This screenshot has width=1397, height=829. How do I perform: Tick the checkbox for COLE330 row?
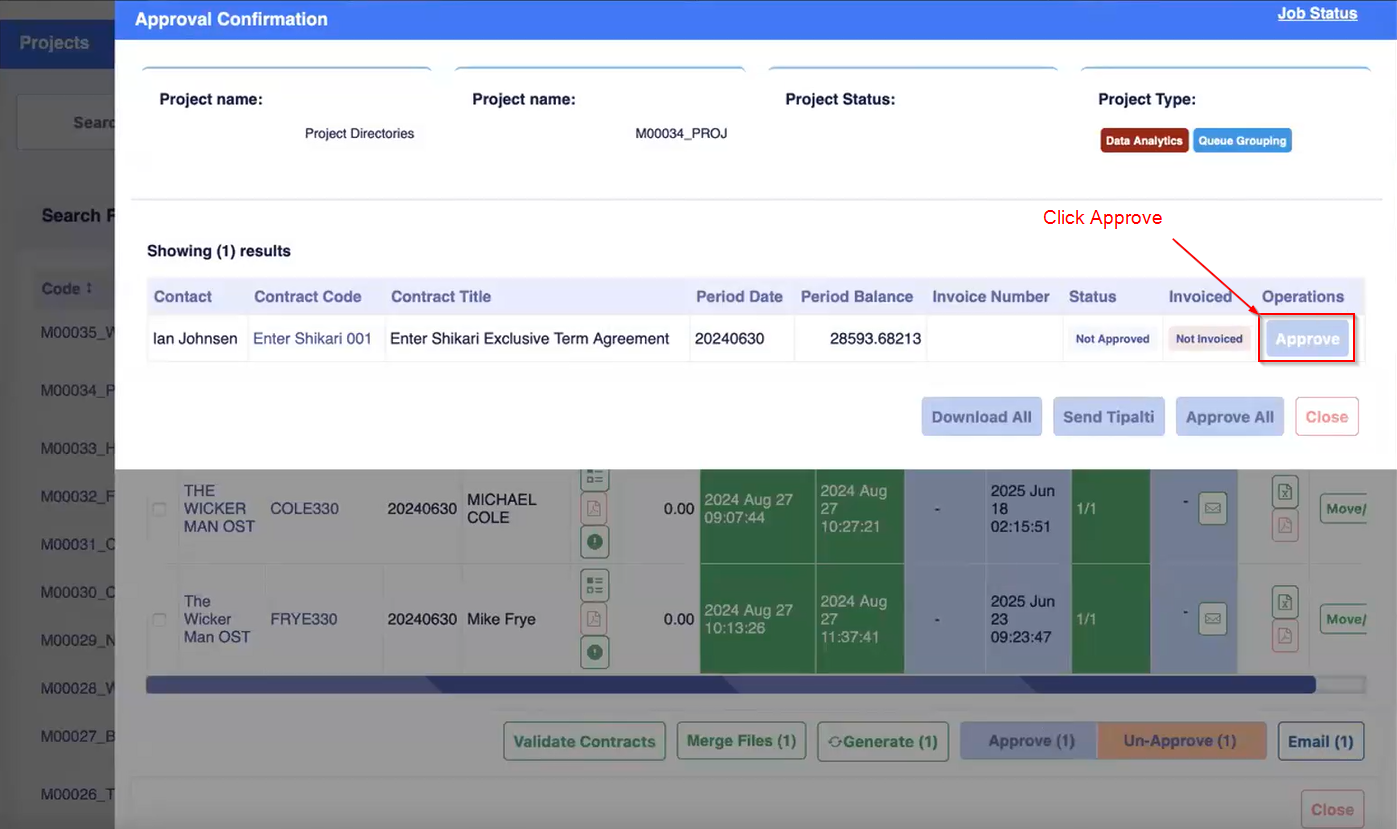pyautogui.click(x=159, y=509)
